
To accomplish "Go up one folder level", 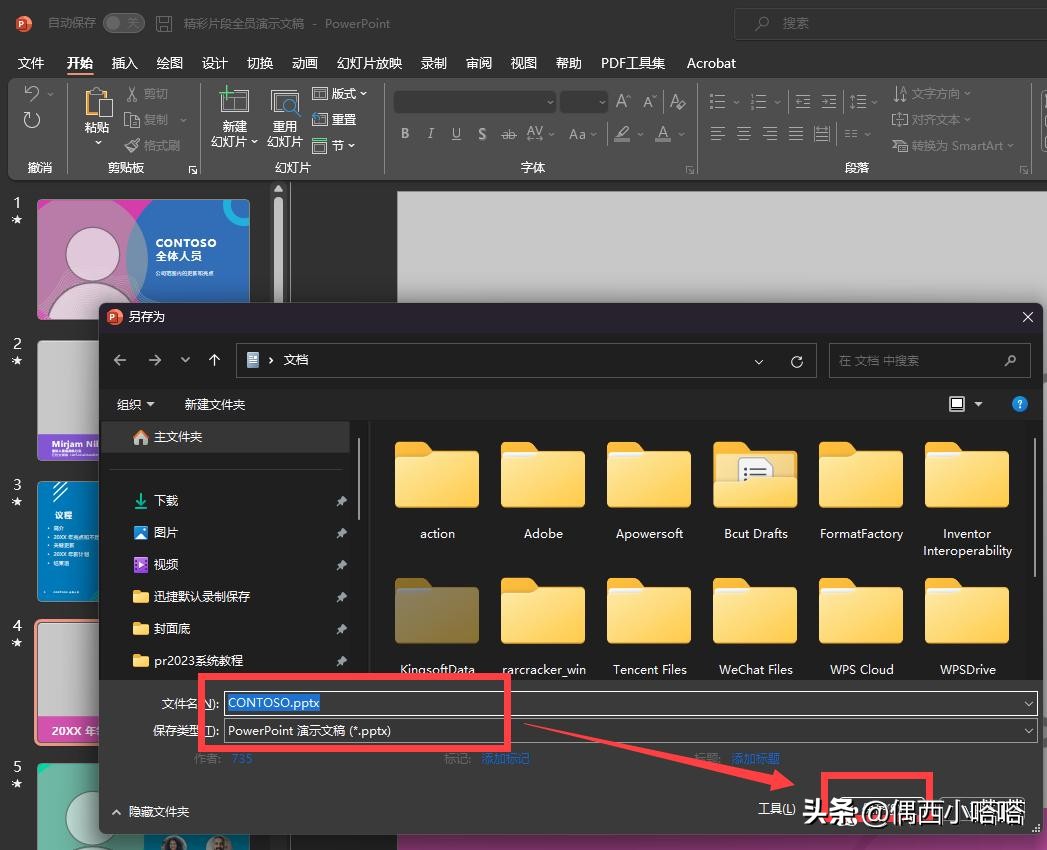I will point(214,360).
